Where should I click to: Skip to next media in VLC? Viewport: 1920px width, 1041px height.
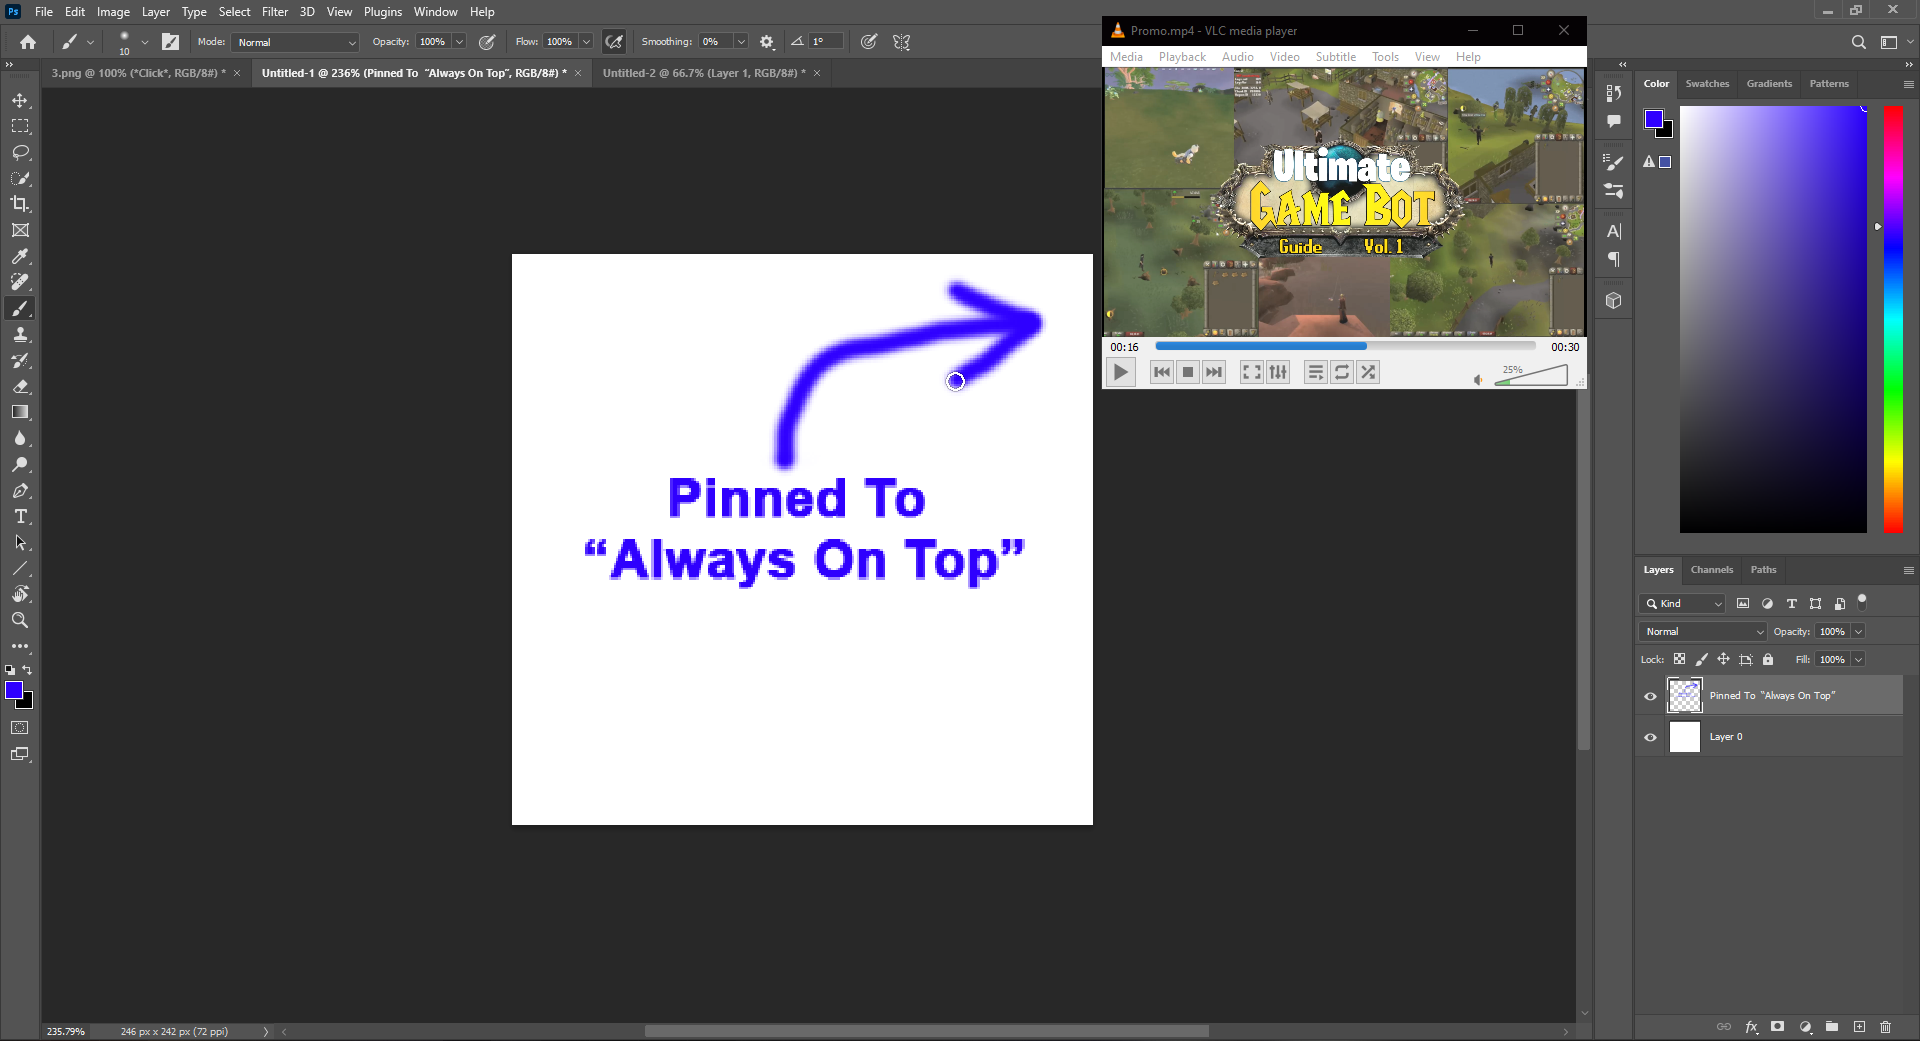point(1214,372)
